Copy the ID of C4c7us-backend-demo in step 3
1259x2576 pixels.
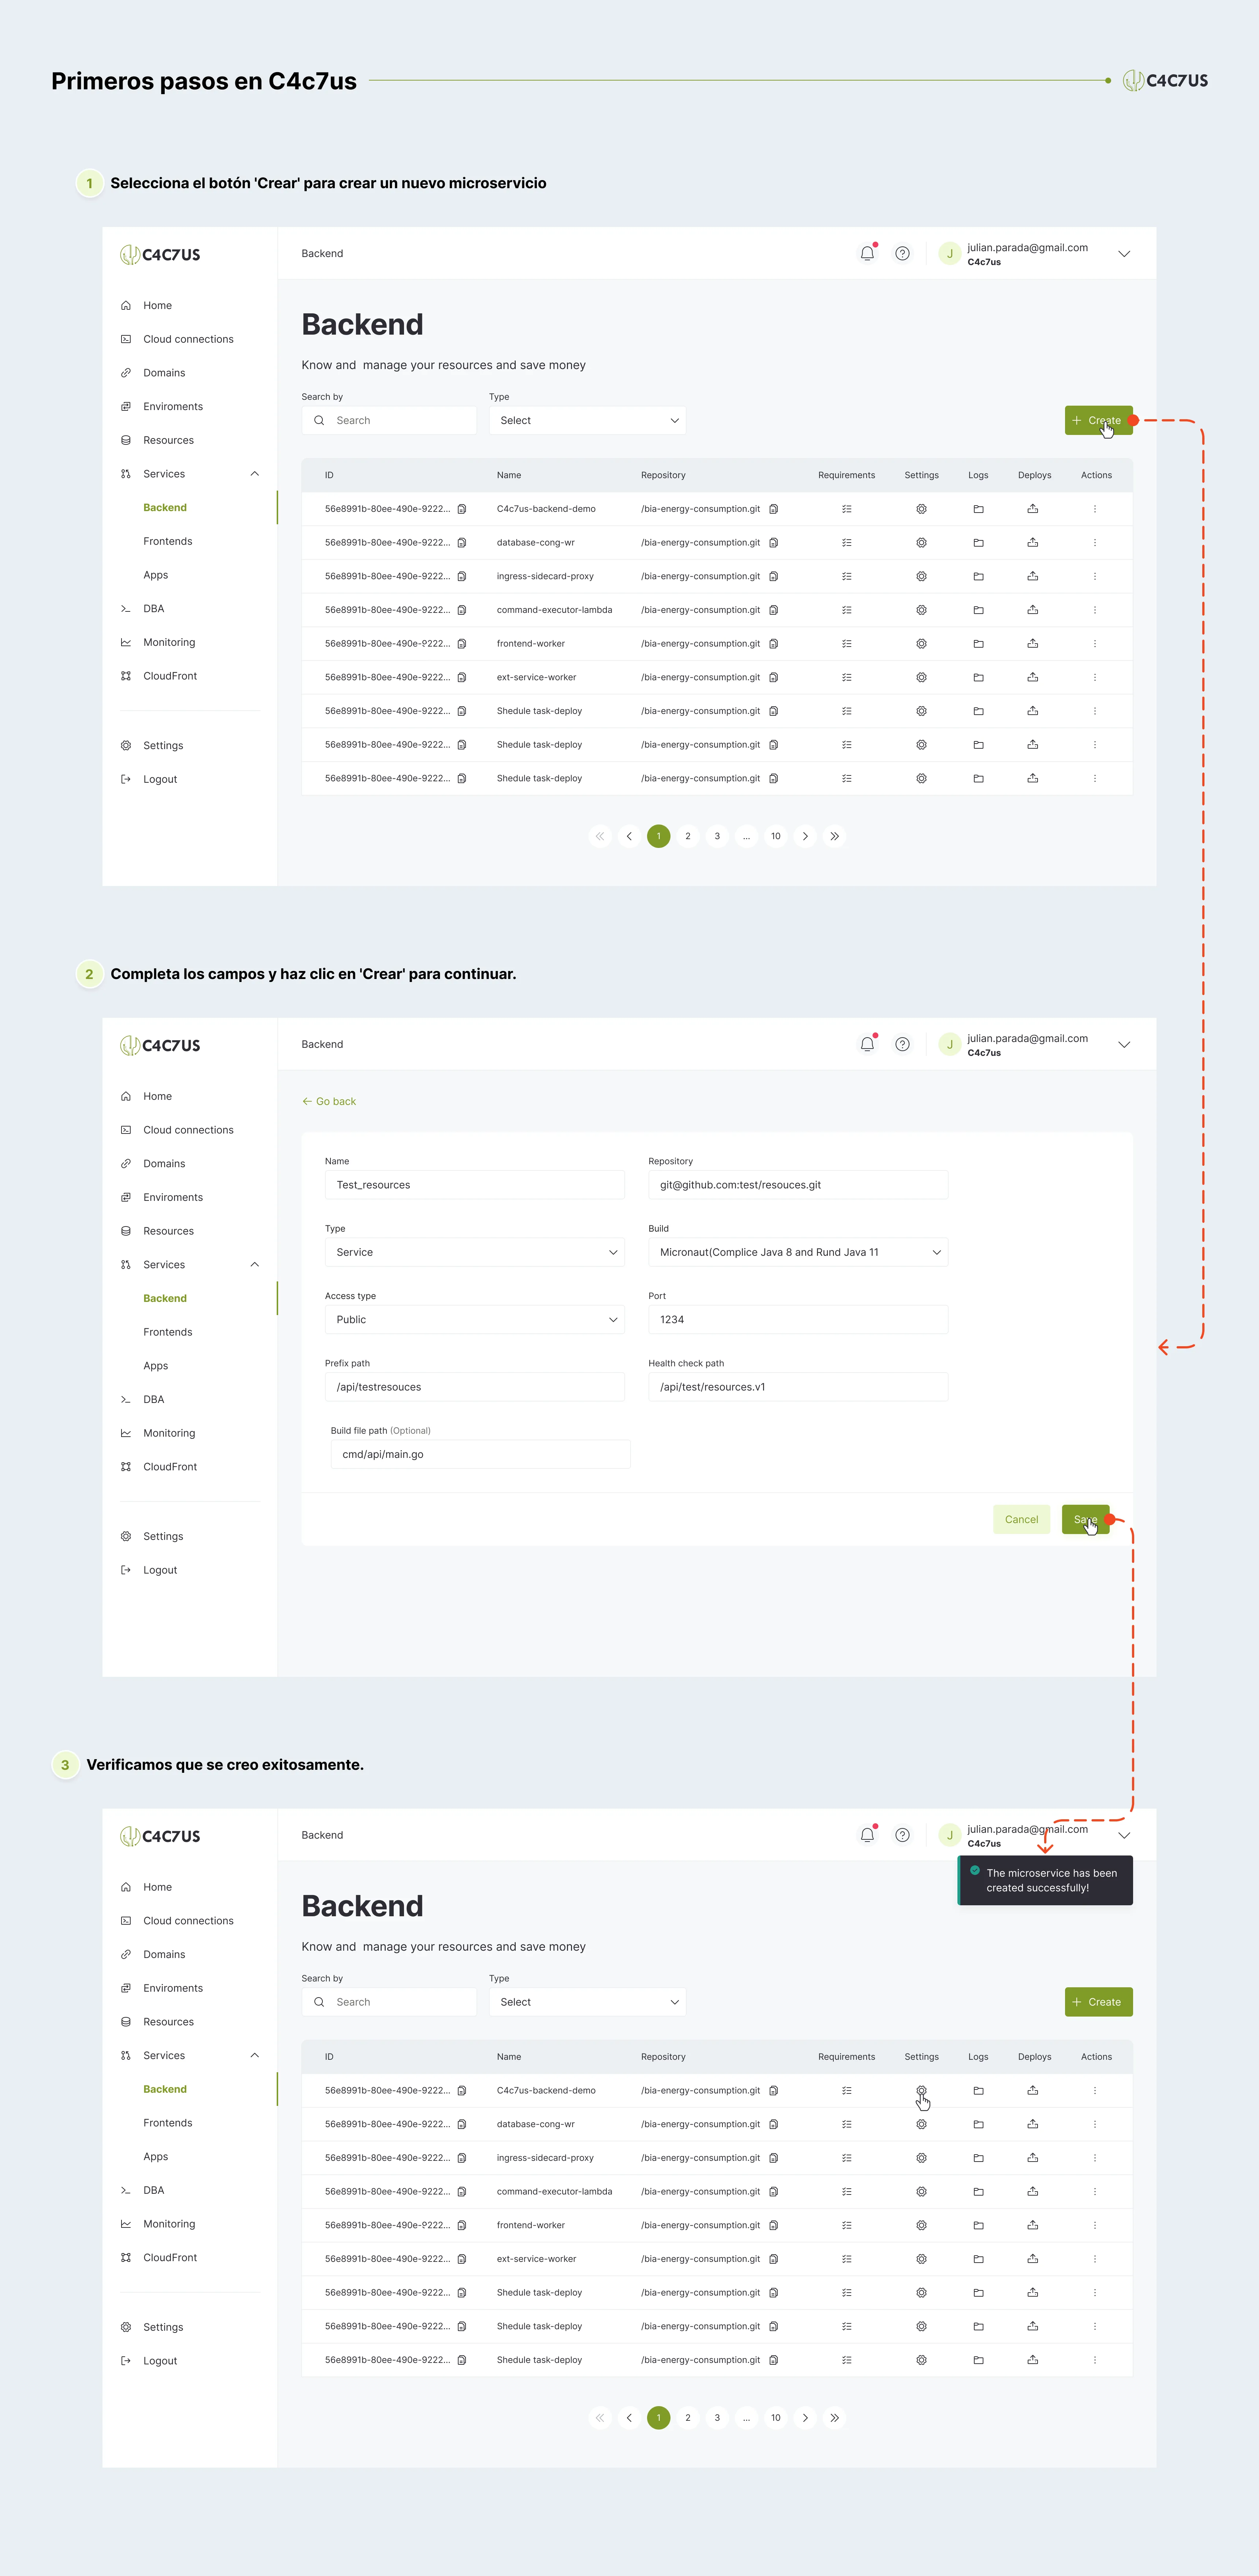(x=462, y=2090)
